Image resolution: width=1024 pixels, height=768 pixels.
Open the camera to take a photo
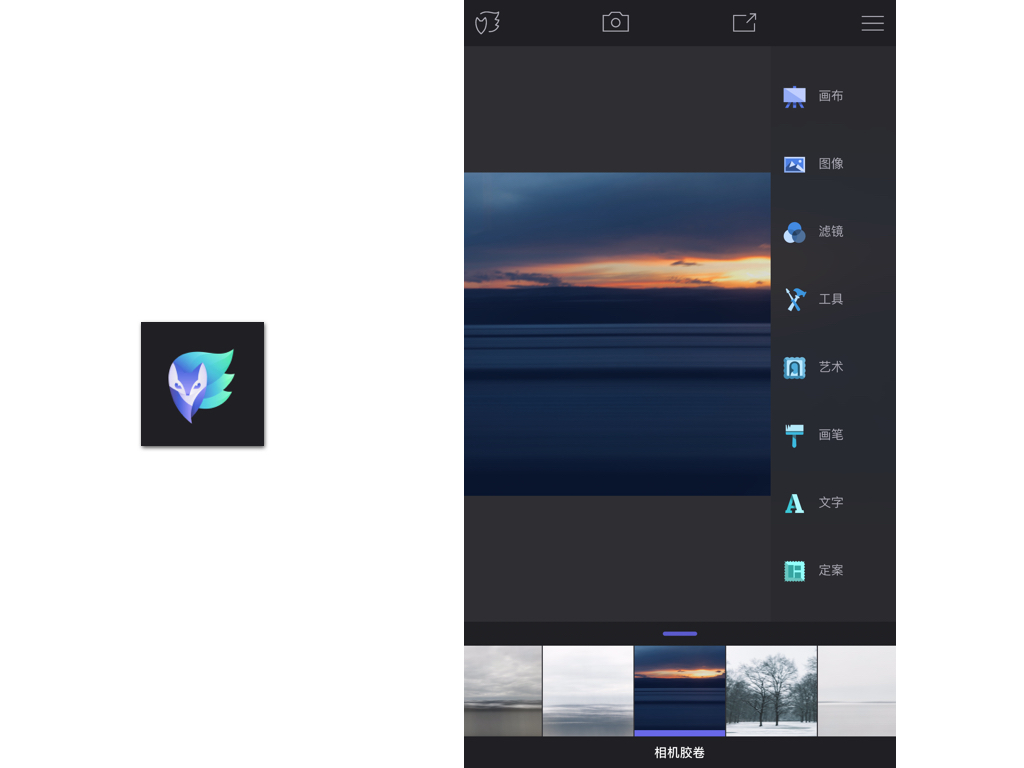pos(615,23)
